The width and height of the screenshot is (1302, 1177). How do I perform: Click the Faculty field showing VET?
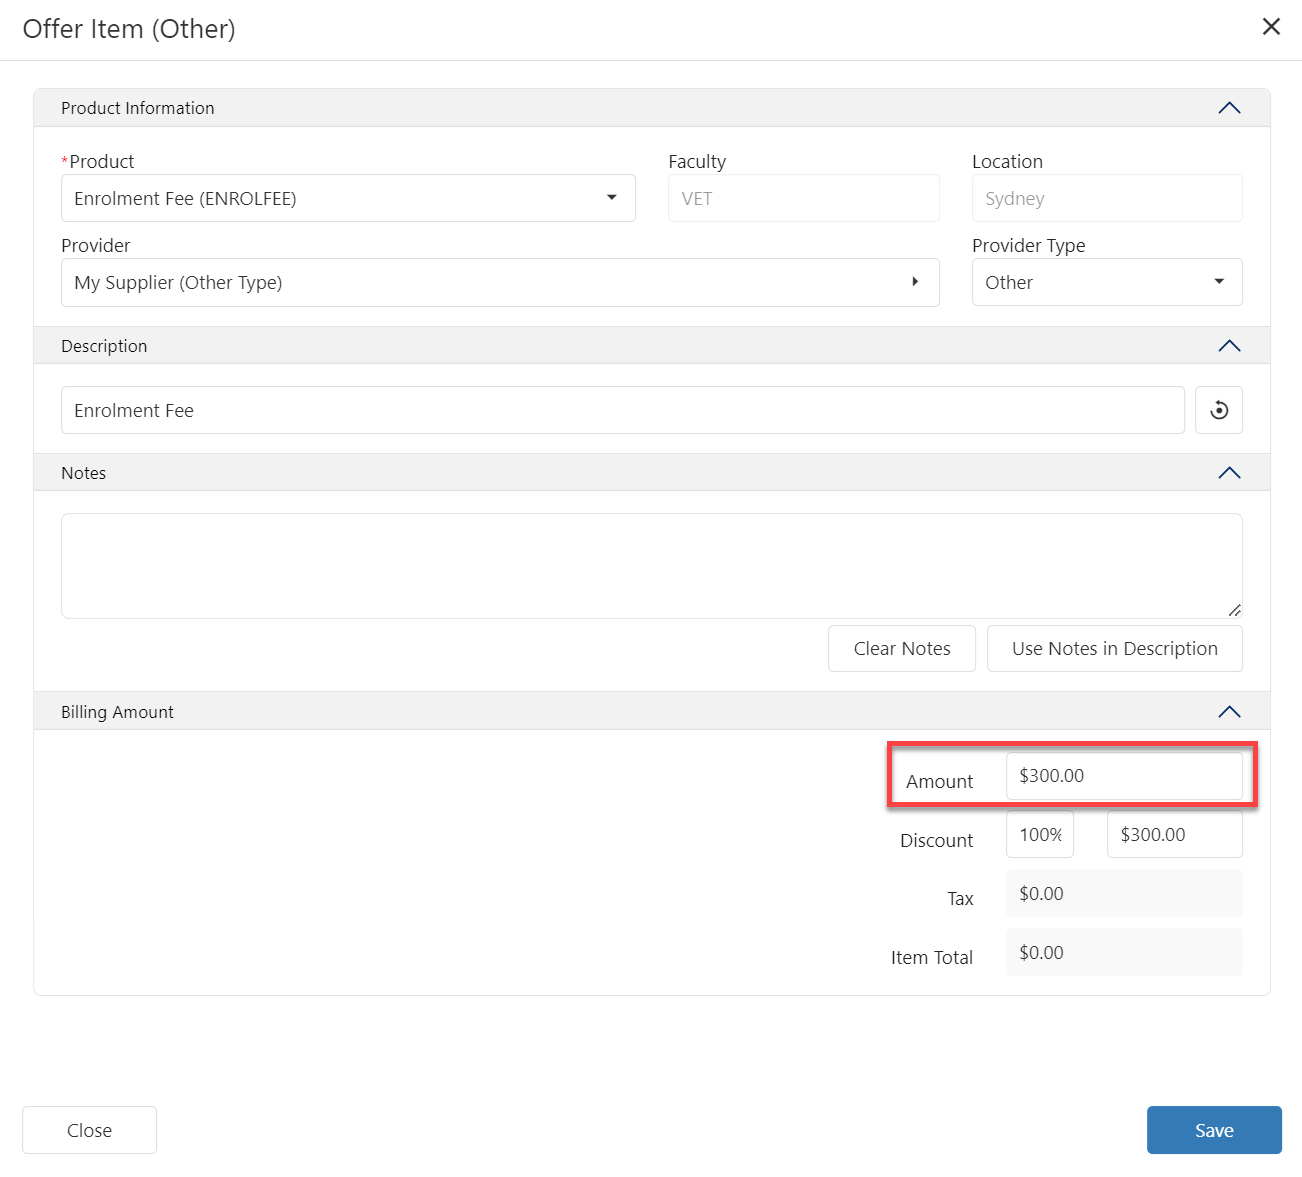(803, 198)
